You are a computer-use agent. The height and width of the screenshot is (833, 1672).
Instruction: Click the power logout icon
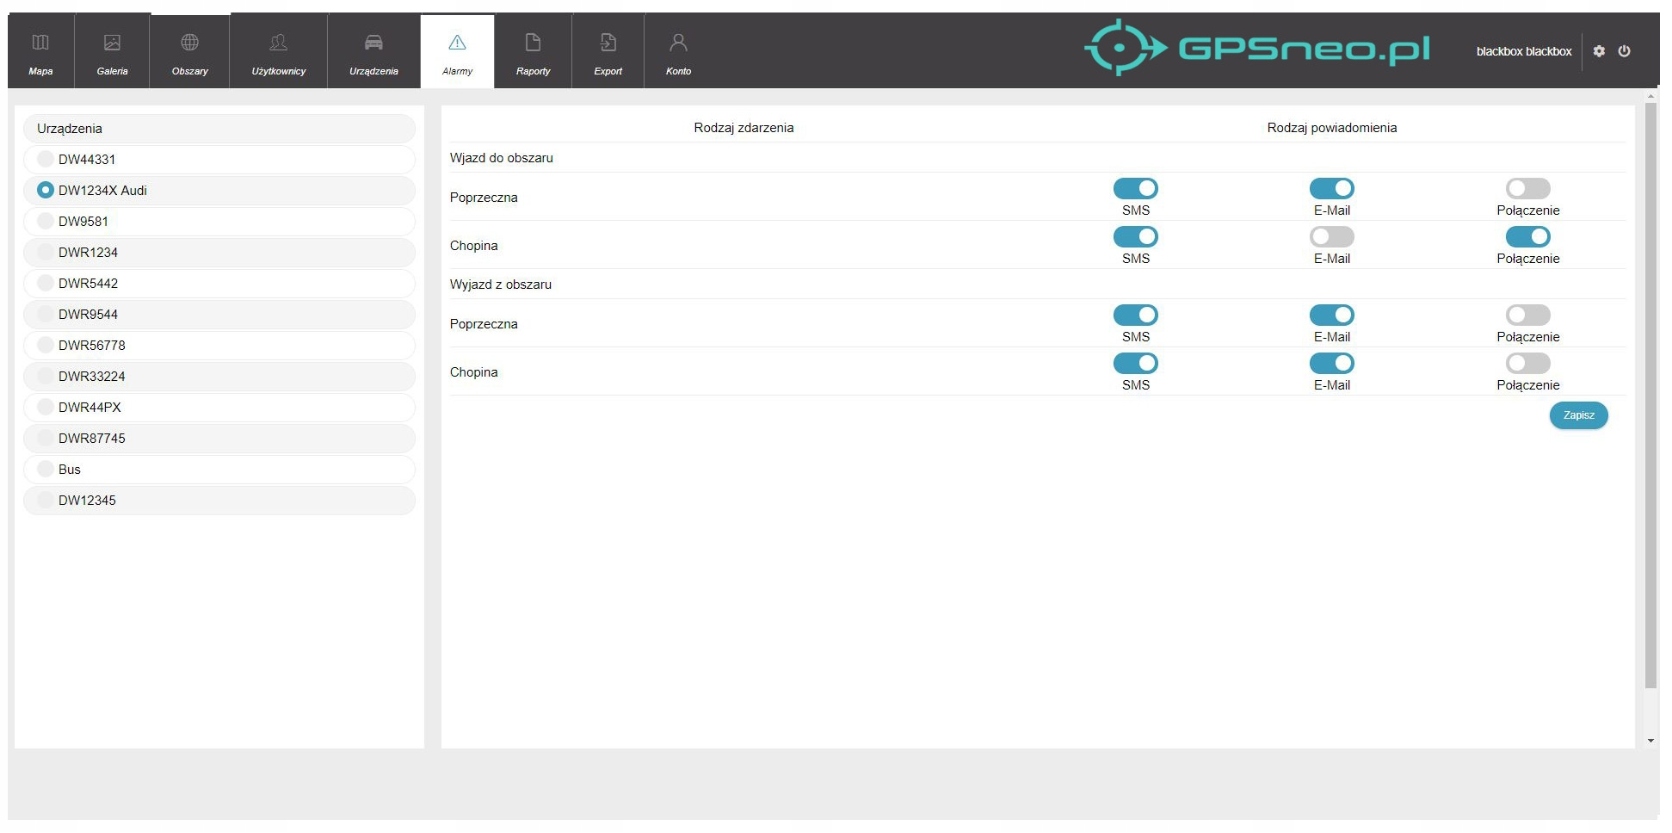coord(1624,51)
